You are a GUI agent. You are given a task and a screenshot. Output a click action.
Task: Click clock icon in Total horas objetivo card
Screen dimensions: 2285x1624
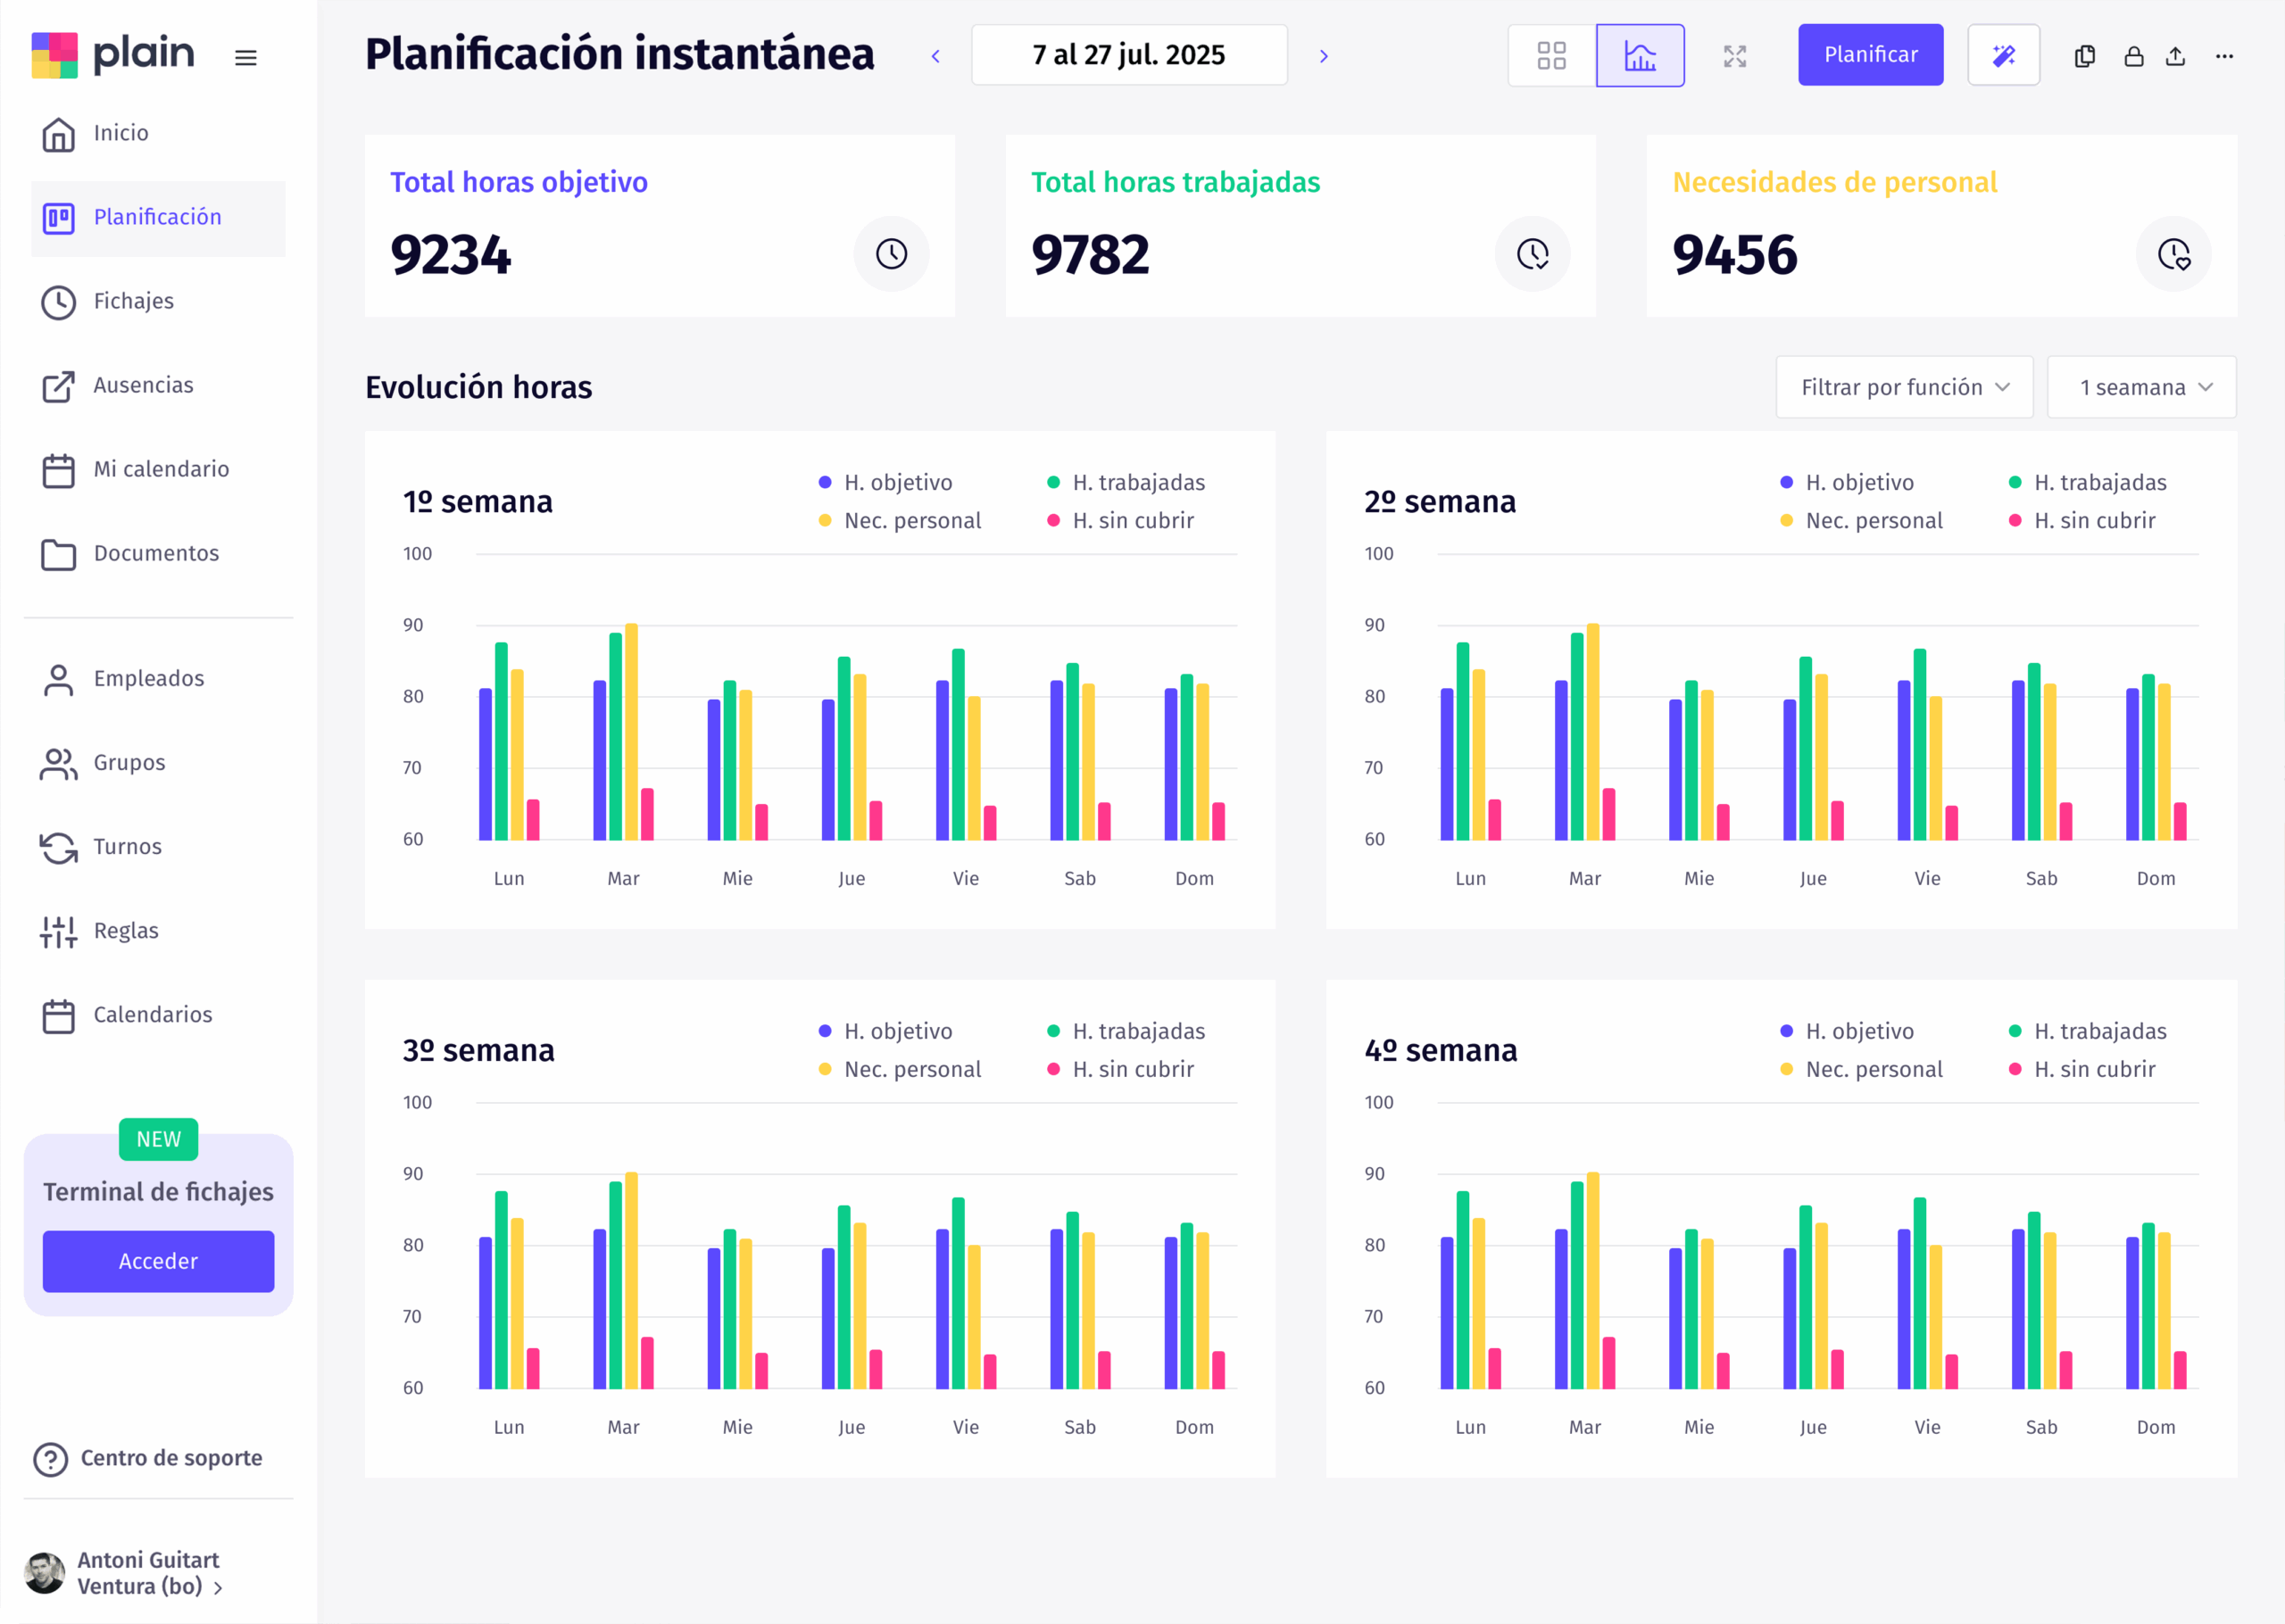point(891,254)
